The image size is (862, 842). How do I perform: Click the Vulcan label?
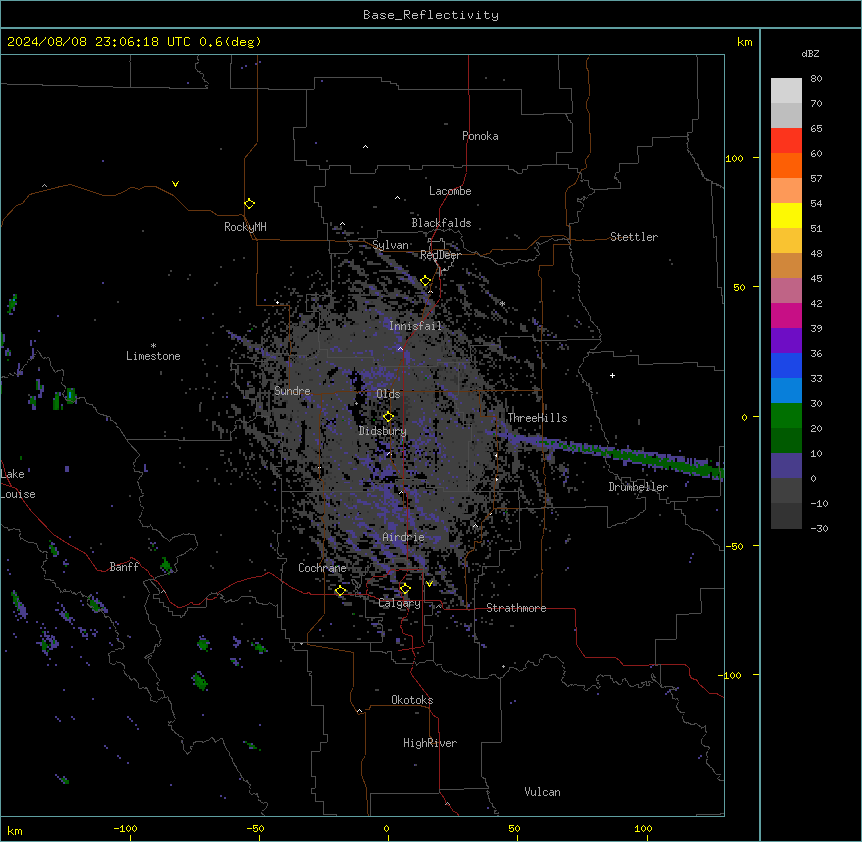(543, 792)
